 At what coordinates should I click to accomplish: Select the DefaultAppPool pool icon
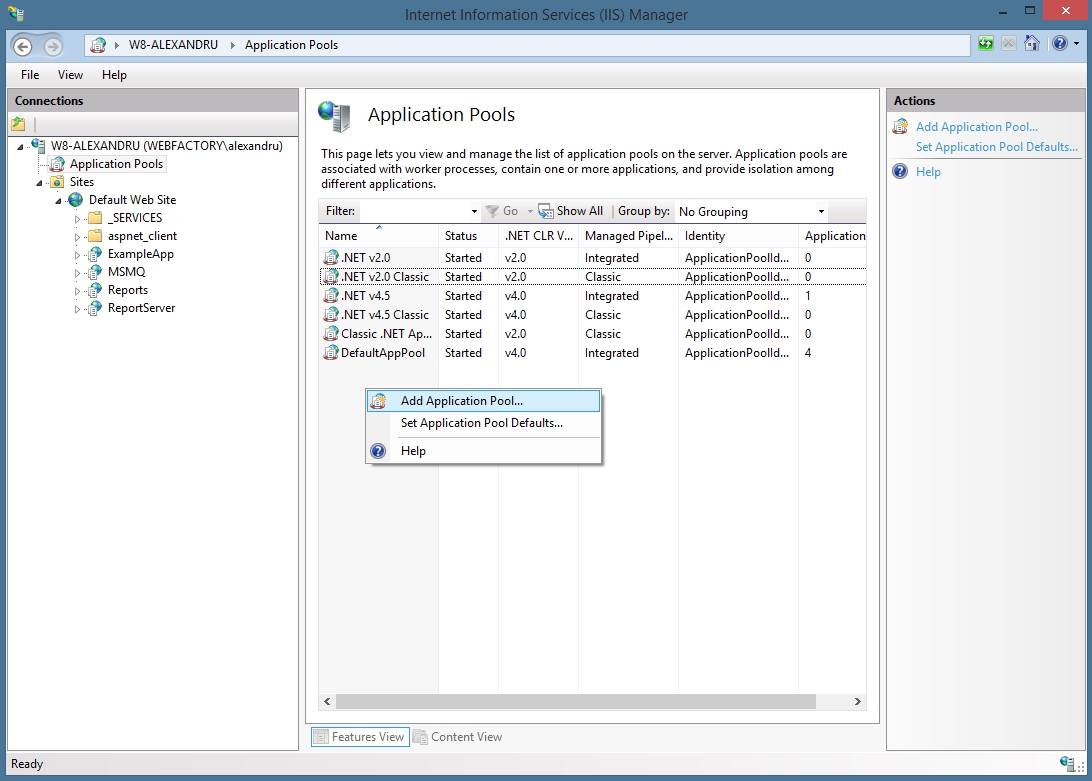click(331, 353)
